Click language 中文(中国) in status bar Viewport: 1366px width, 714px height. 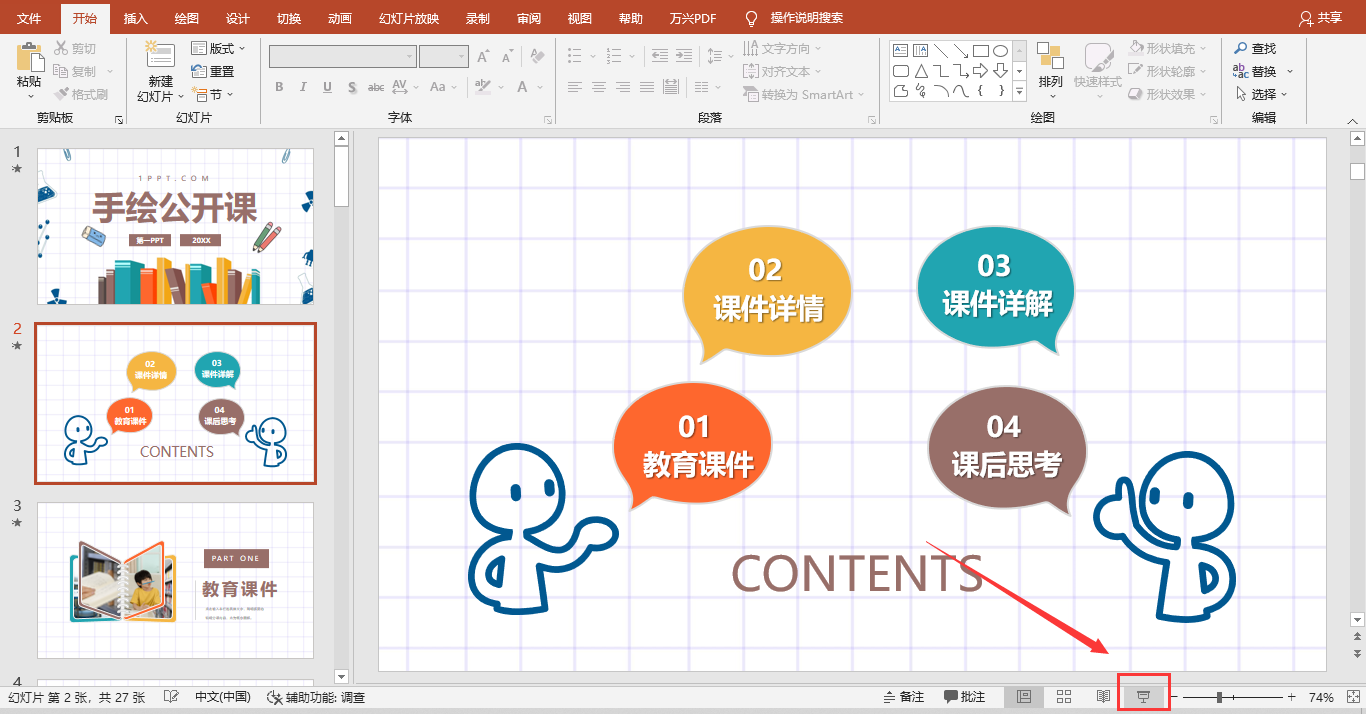point(222,697)
